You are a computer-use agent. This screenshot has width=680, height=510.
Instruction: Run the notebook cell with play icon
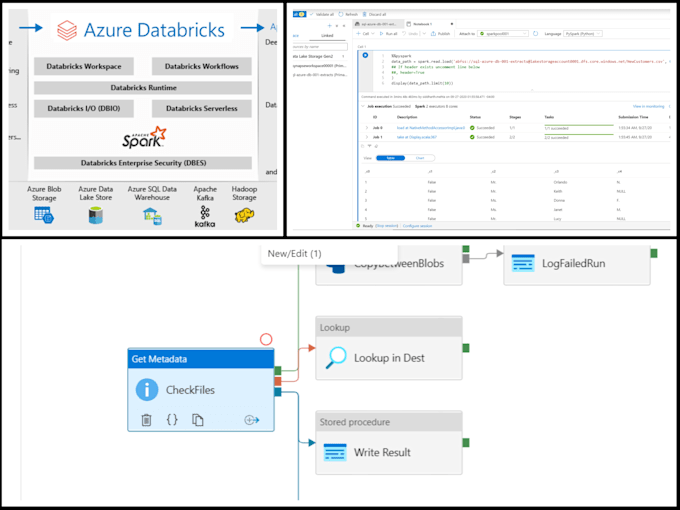coord(365,55)
